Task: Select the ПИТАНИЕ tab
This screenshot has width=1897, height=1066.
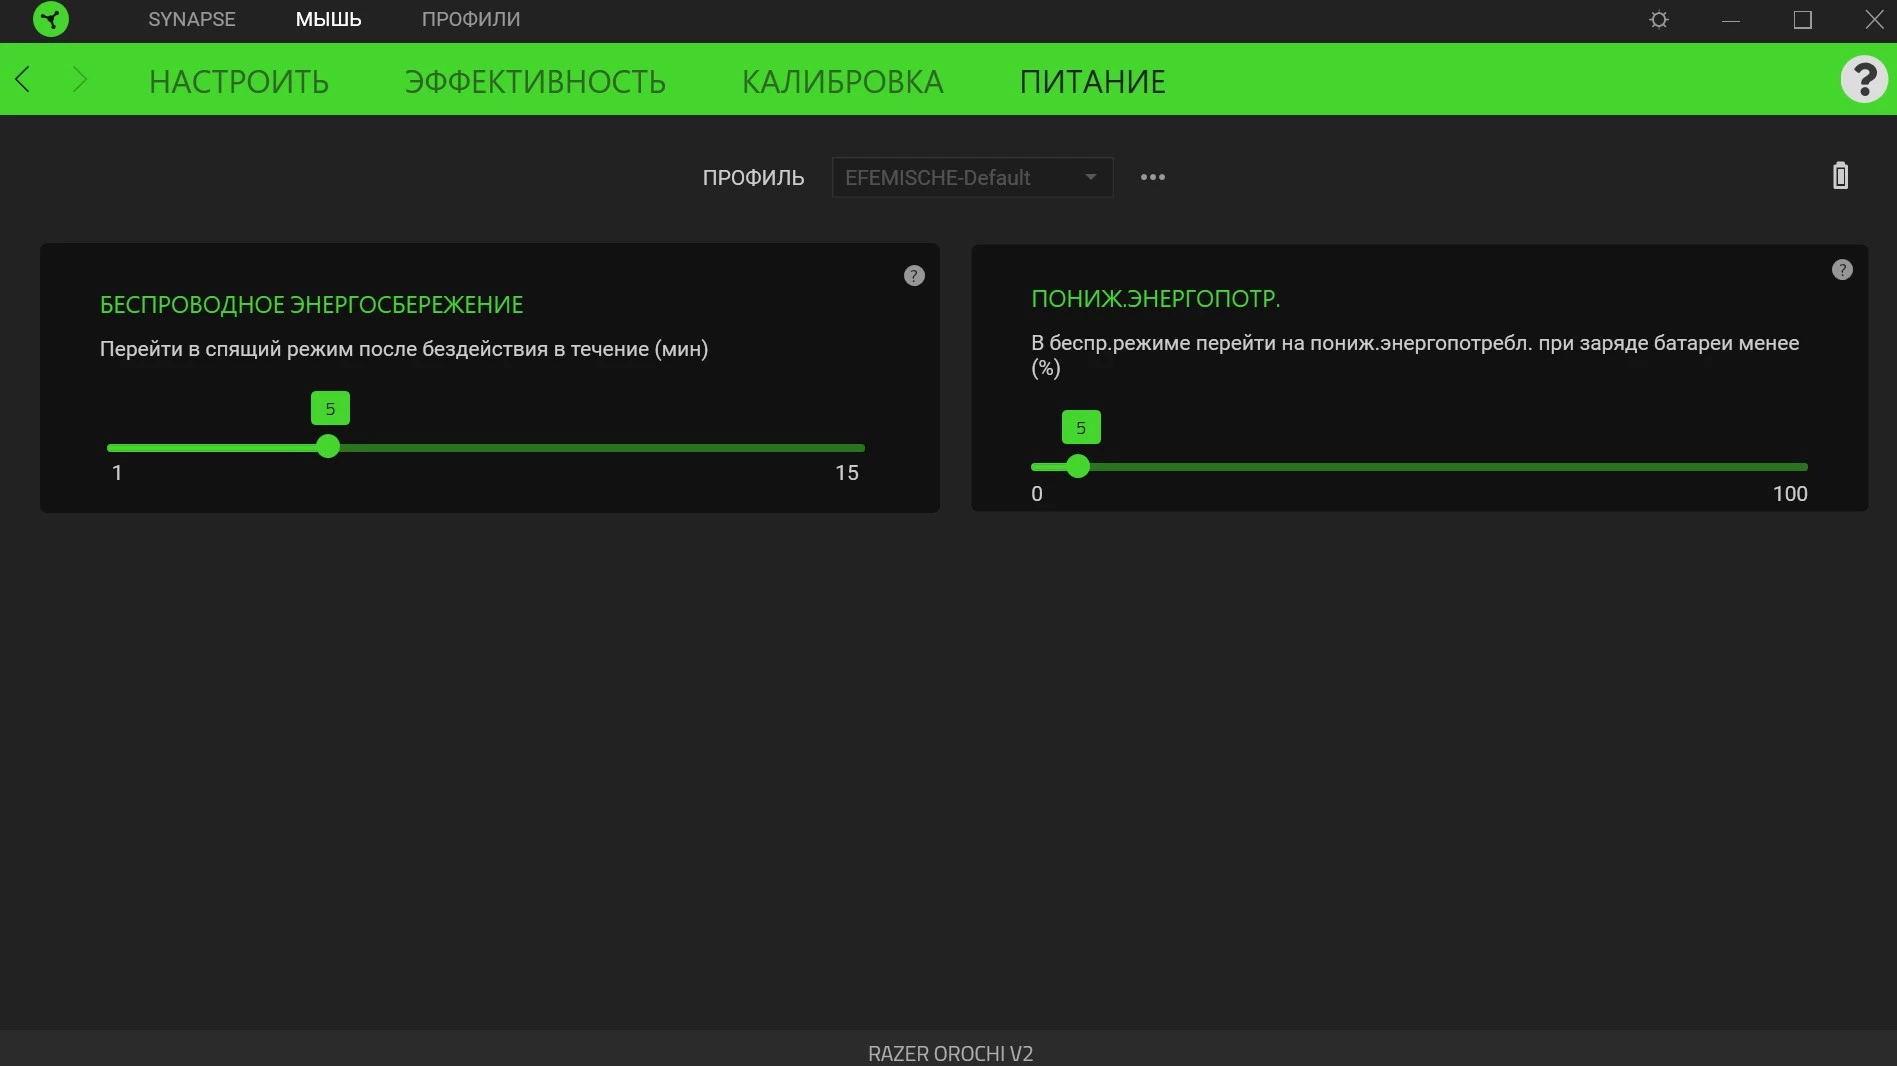Action: [x=1093, y=81]
